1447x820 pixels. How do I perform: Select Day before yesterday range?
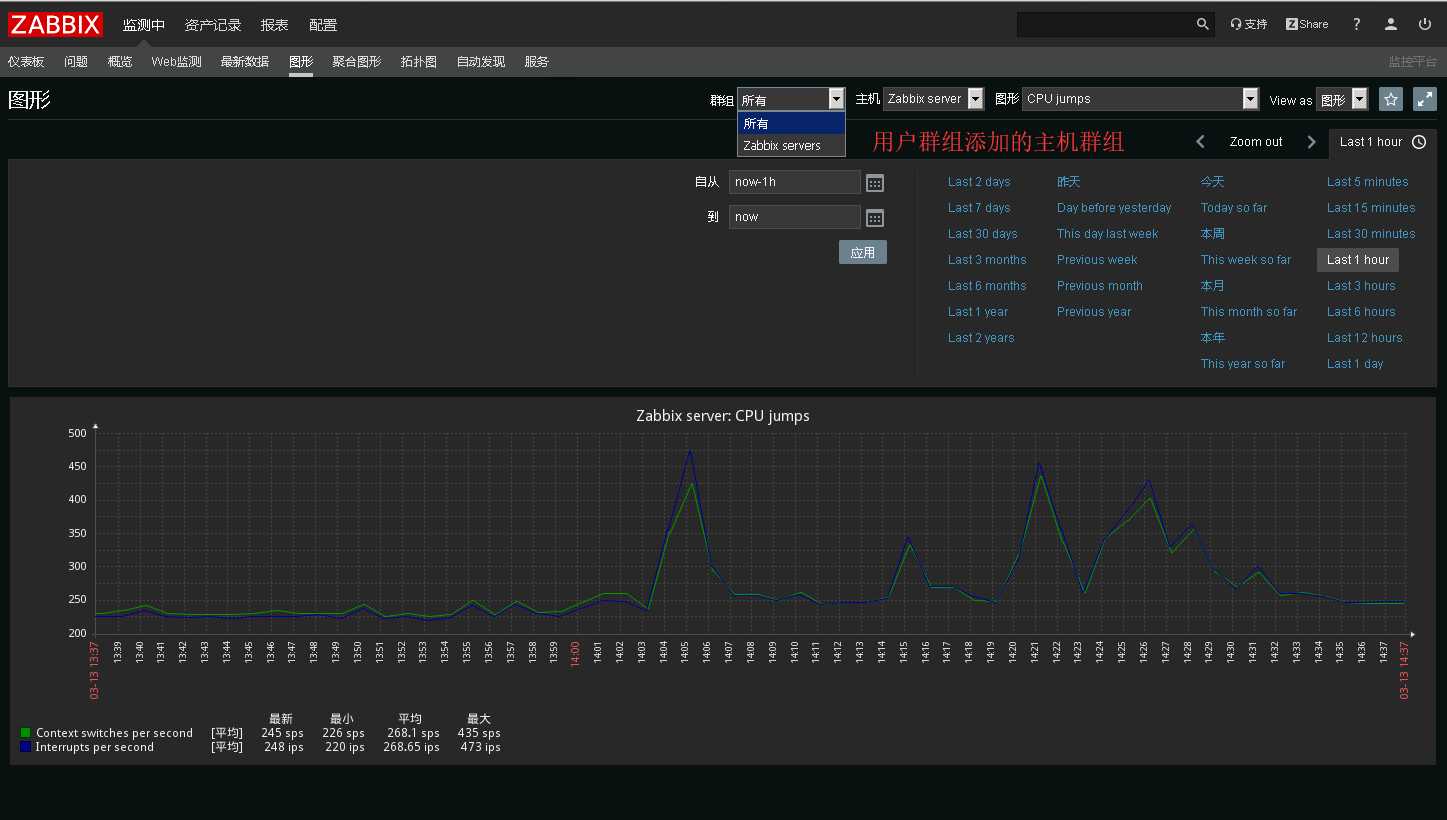(1114, 208)
